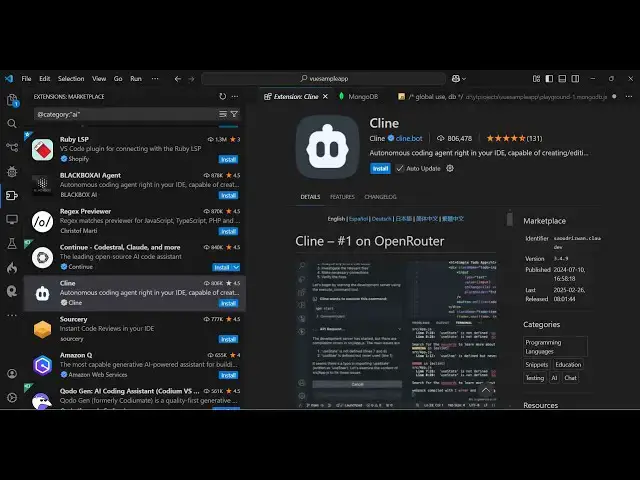This screenshot has width=640, height=480.
Task: Open the Testing flask icon
Action: click(12, 244)
